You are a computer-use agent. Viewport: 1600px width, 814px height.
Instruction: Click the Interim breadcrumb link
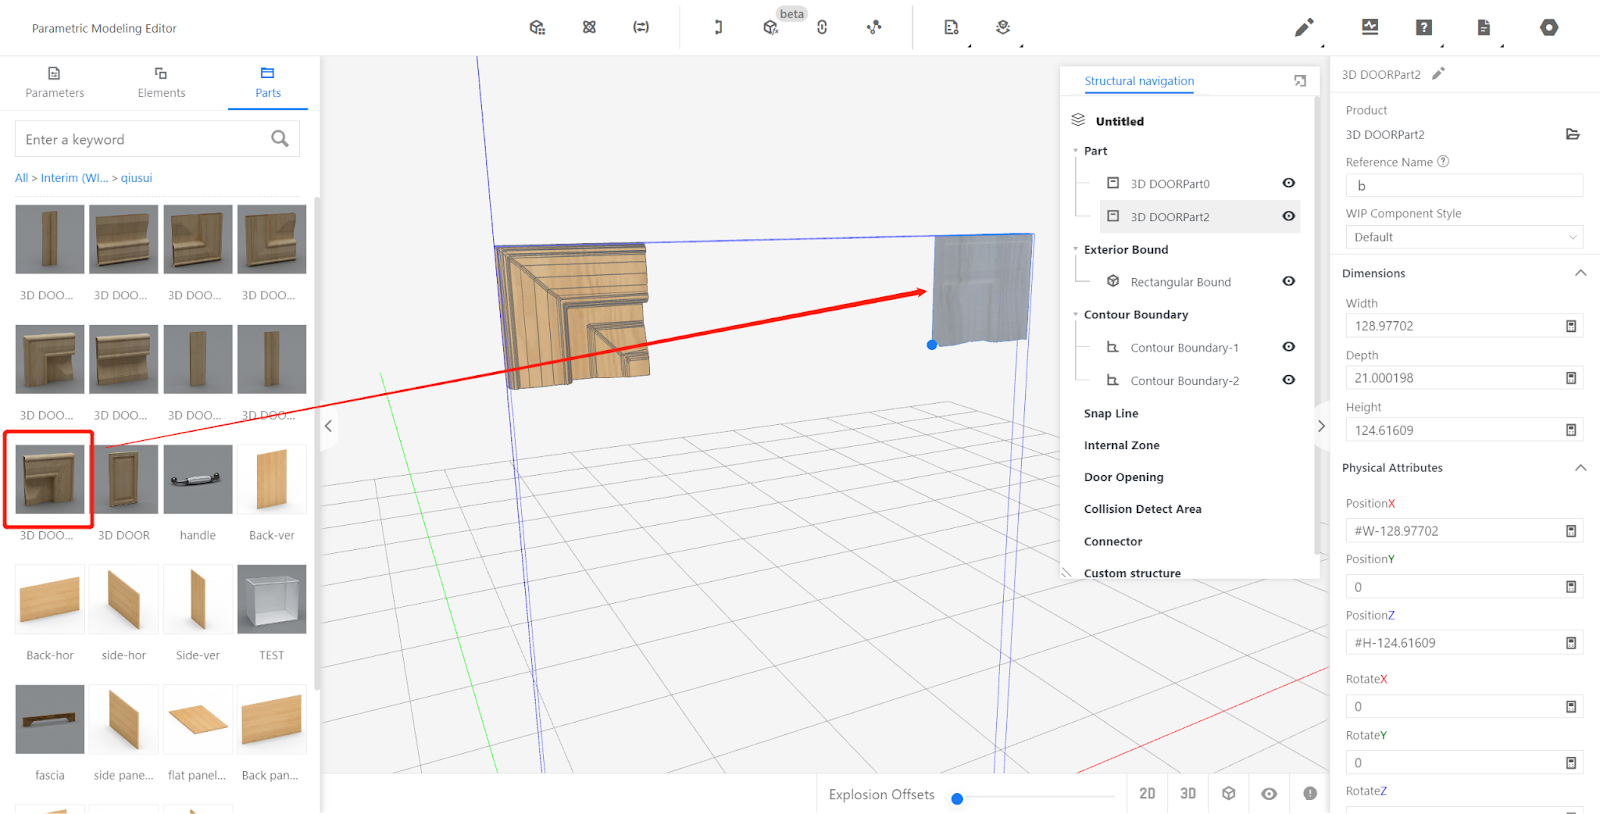pos(74,178)
